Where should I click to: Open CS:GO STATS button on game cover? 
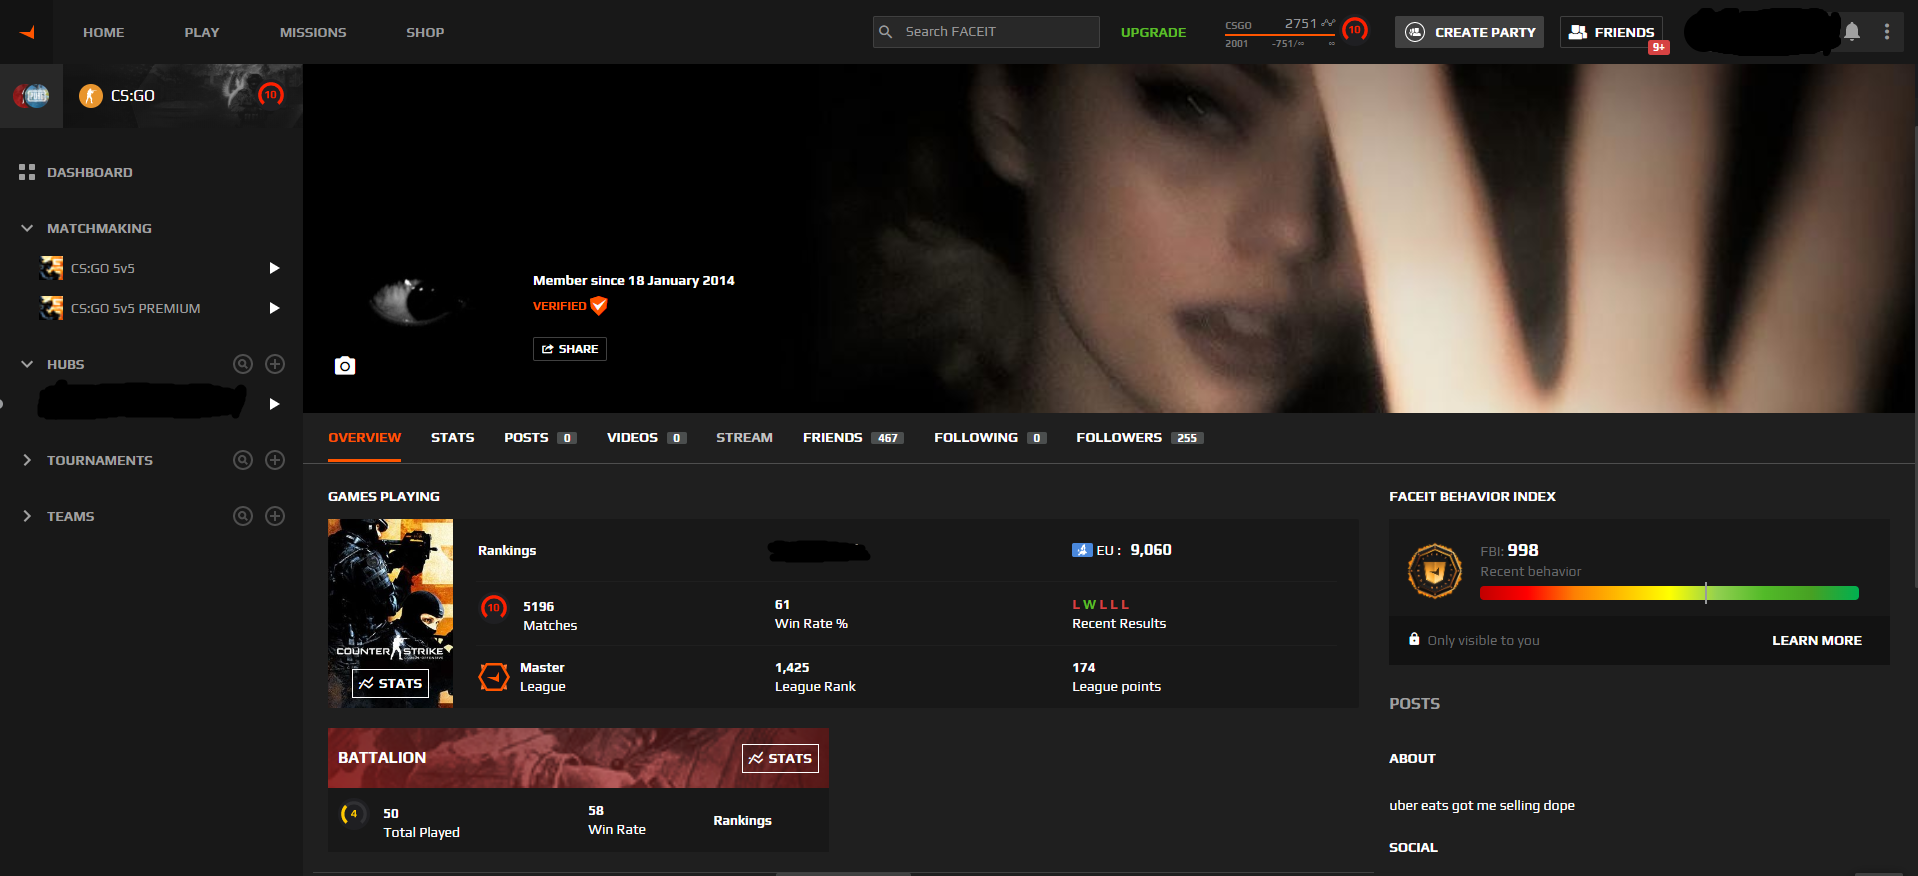pos(390,683)
